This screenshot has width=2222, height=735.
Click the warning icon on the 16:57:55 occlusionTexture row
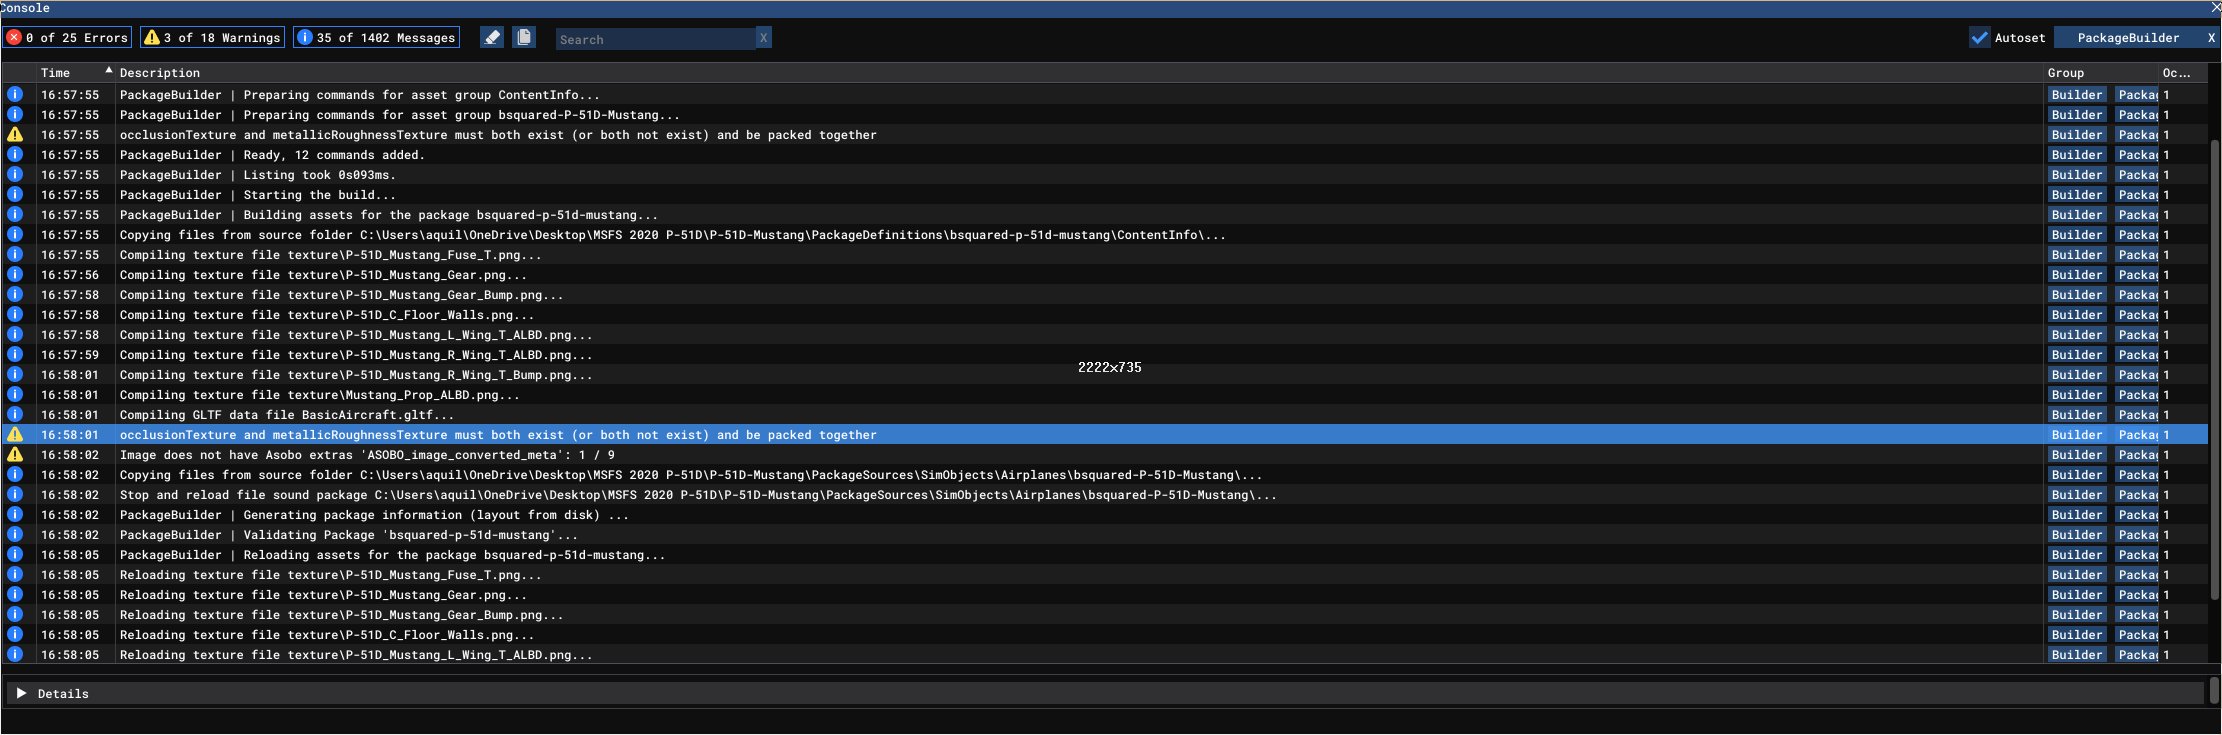[x=15, y=134]
